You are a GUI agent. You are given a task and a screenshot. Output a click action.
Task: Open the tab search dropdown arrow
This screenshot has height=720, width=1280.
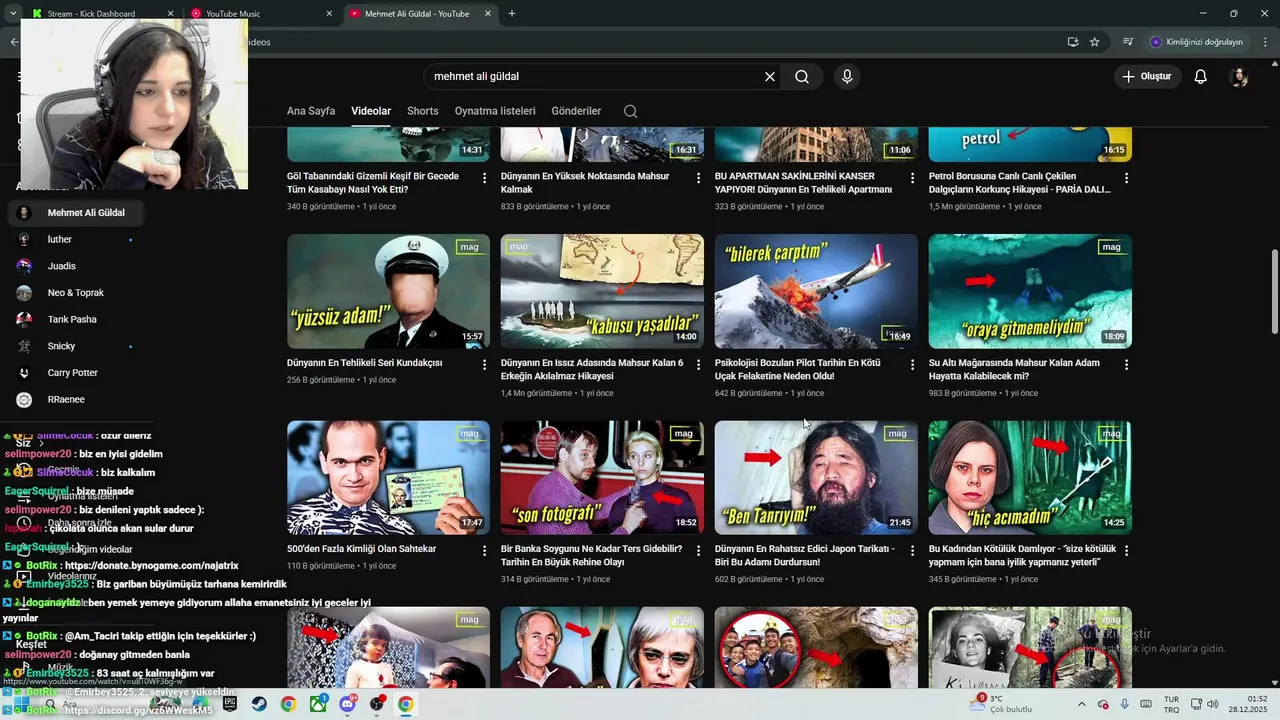pyautogui.click(x=13, y=14)
